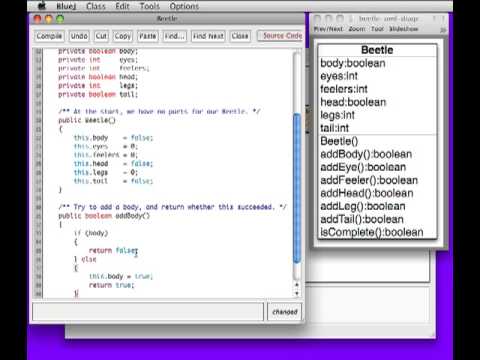This screenshot has width=480, height=360.
Task: Click 'eyes:int' in the UML diagram
Action: 339,76
